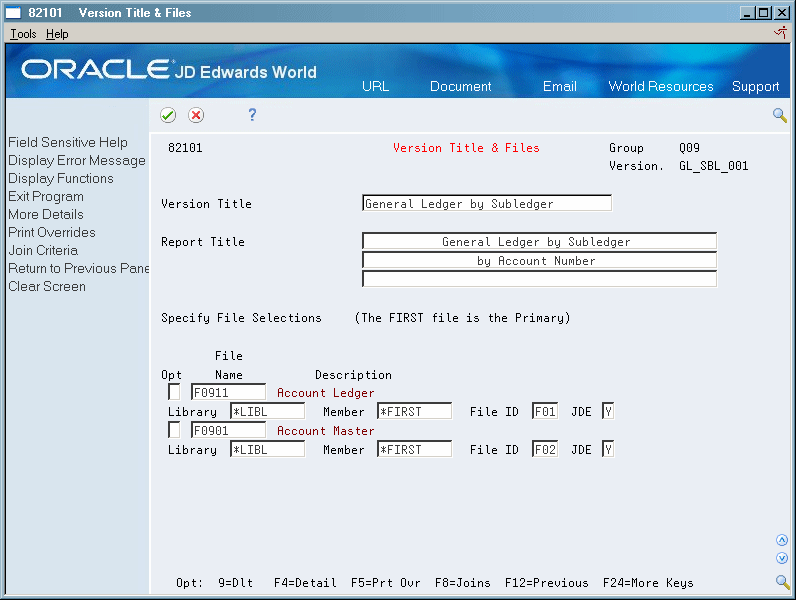The image size is (796, 600).
Task: Select Display Error Message
Action: click(77, 160)
